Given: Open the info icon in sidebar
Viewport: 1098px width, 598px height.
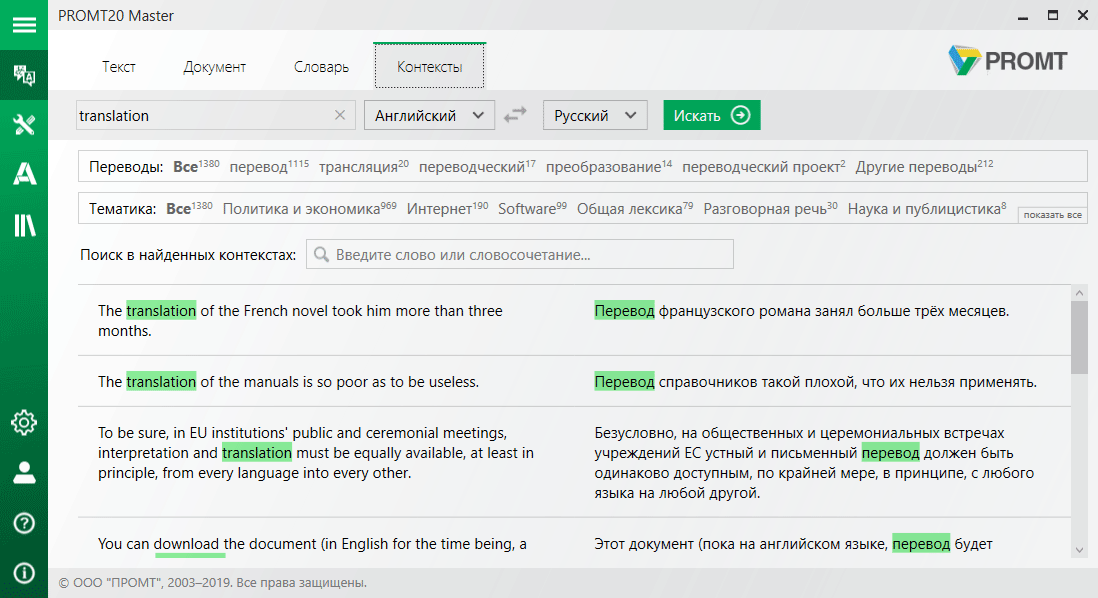Looking at the screenshot, I should 24,573.
